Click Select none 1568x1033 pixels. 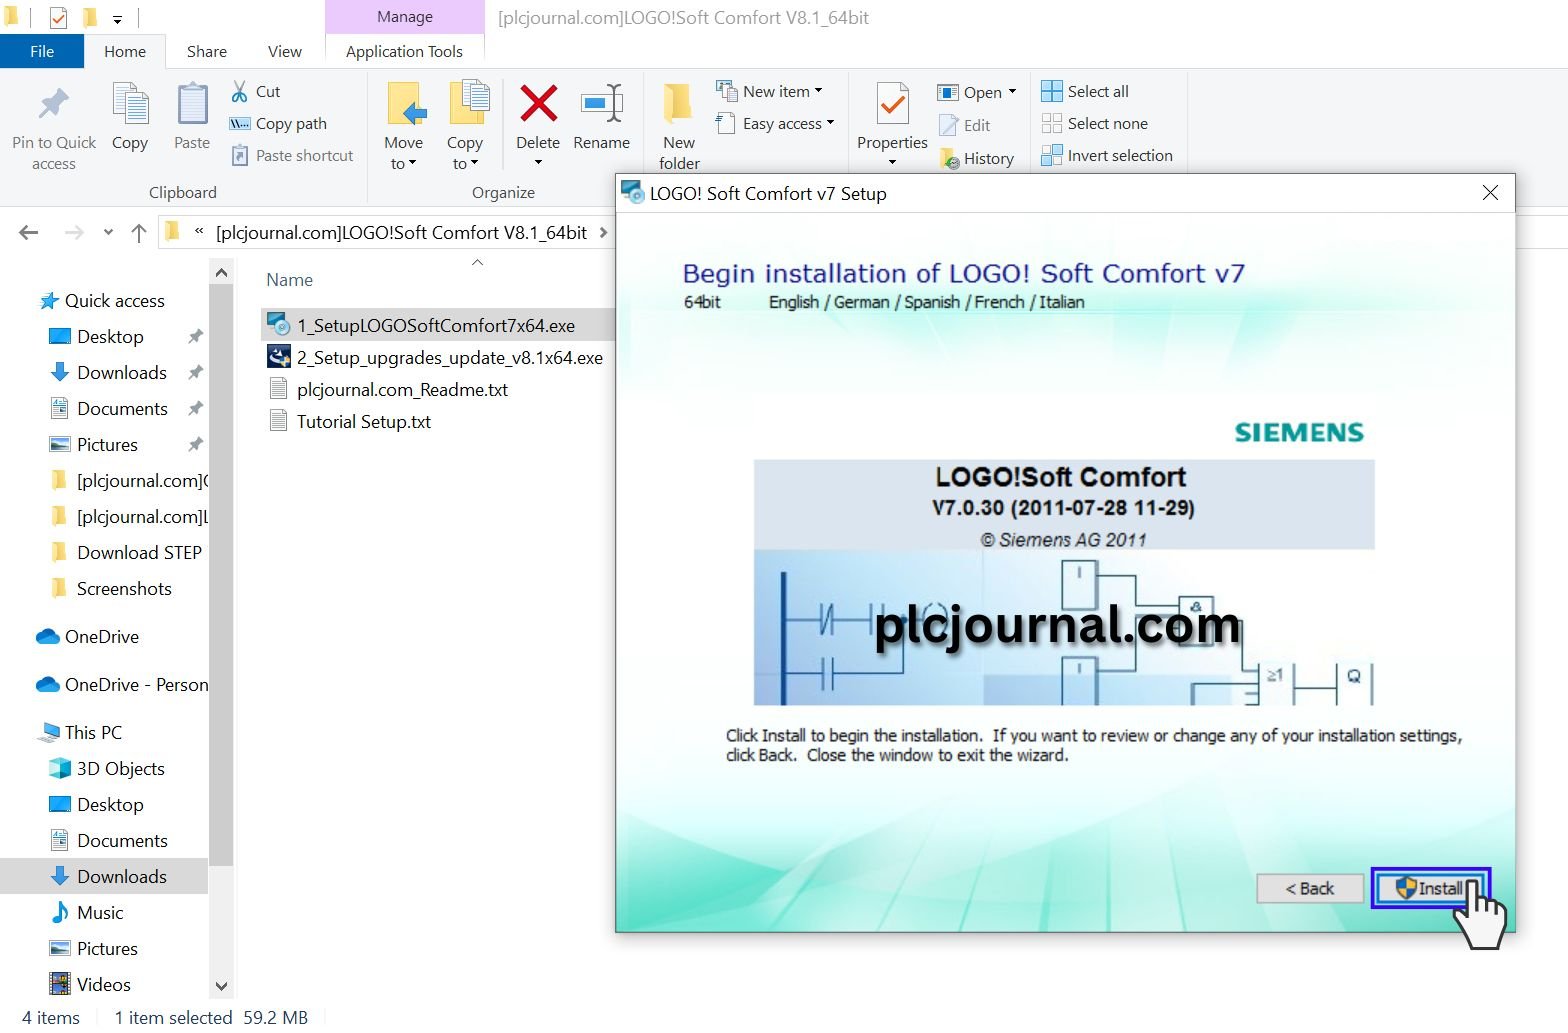(x=1095, y=123)
